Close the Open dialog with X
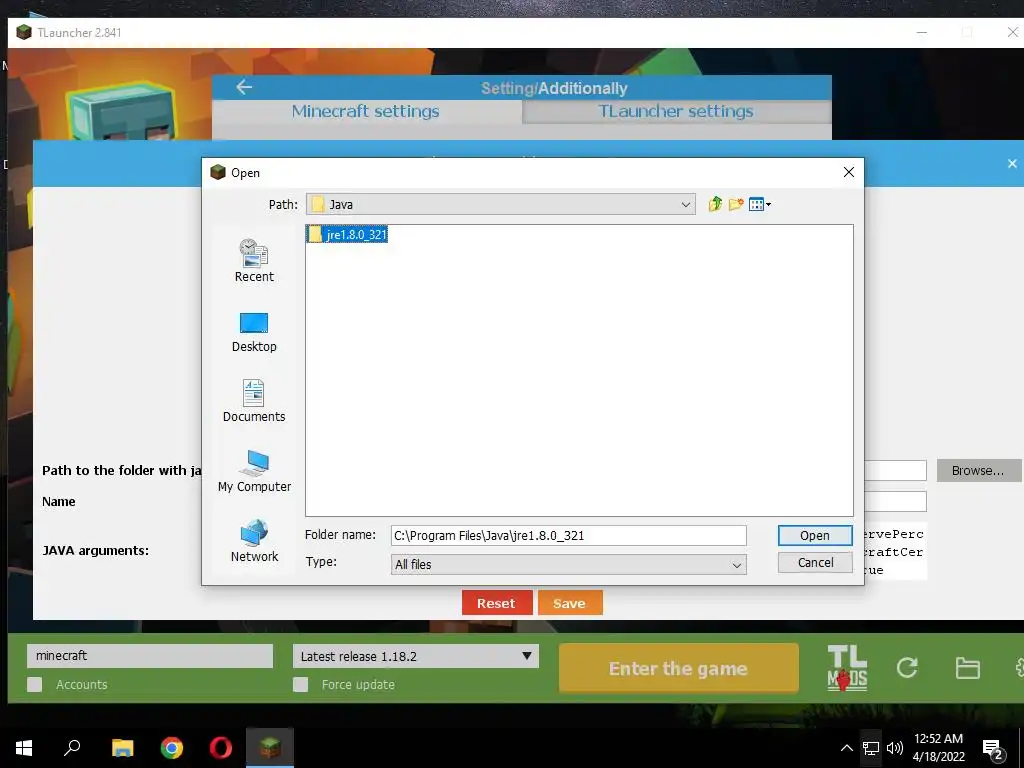This screenshot has width=1024, height=768. 849,172
